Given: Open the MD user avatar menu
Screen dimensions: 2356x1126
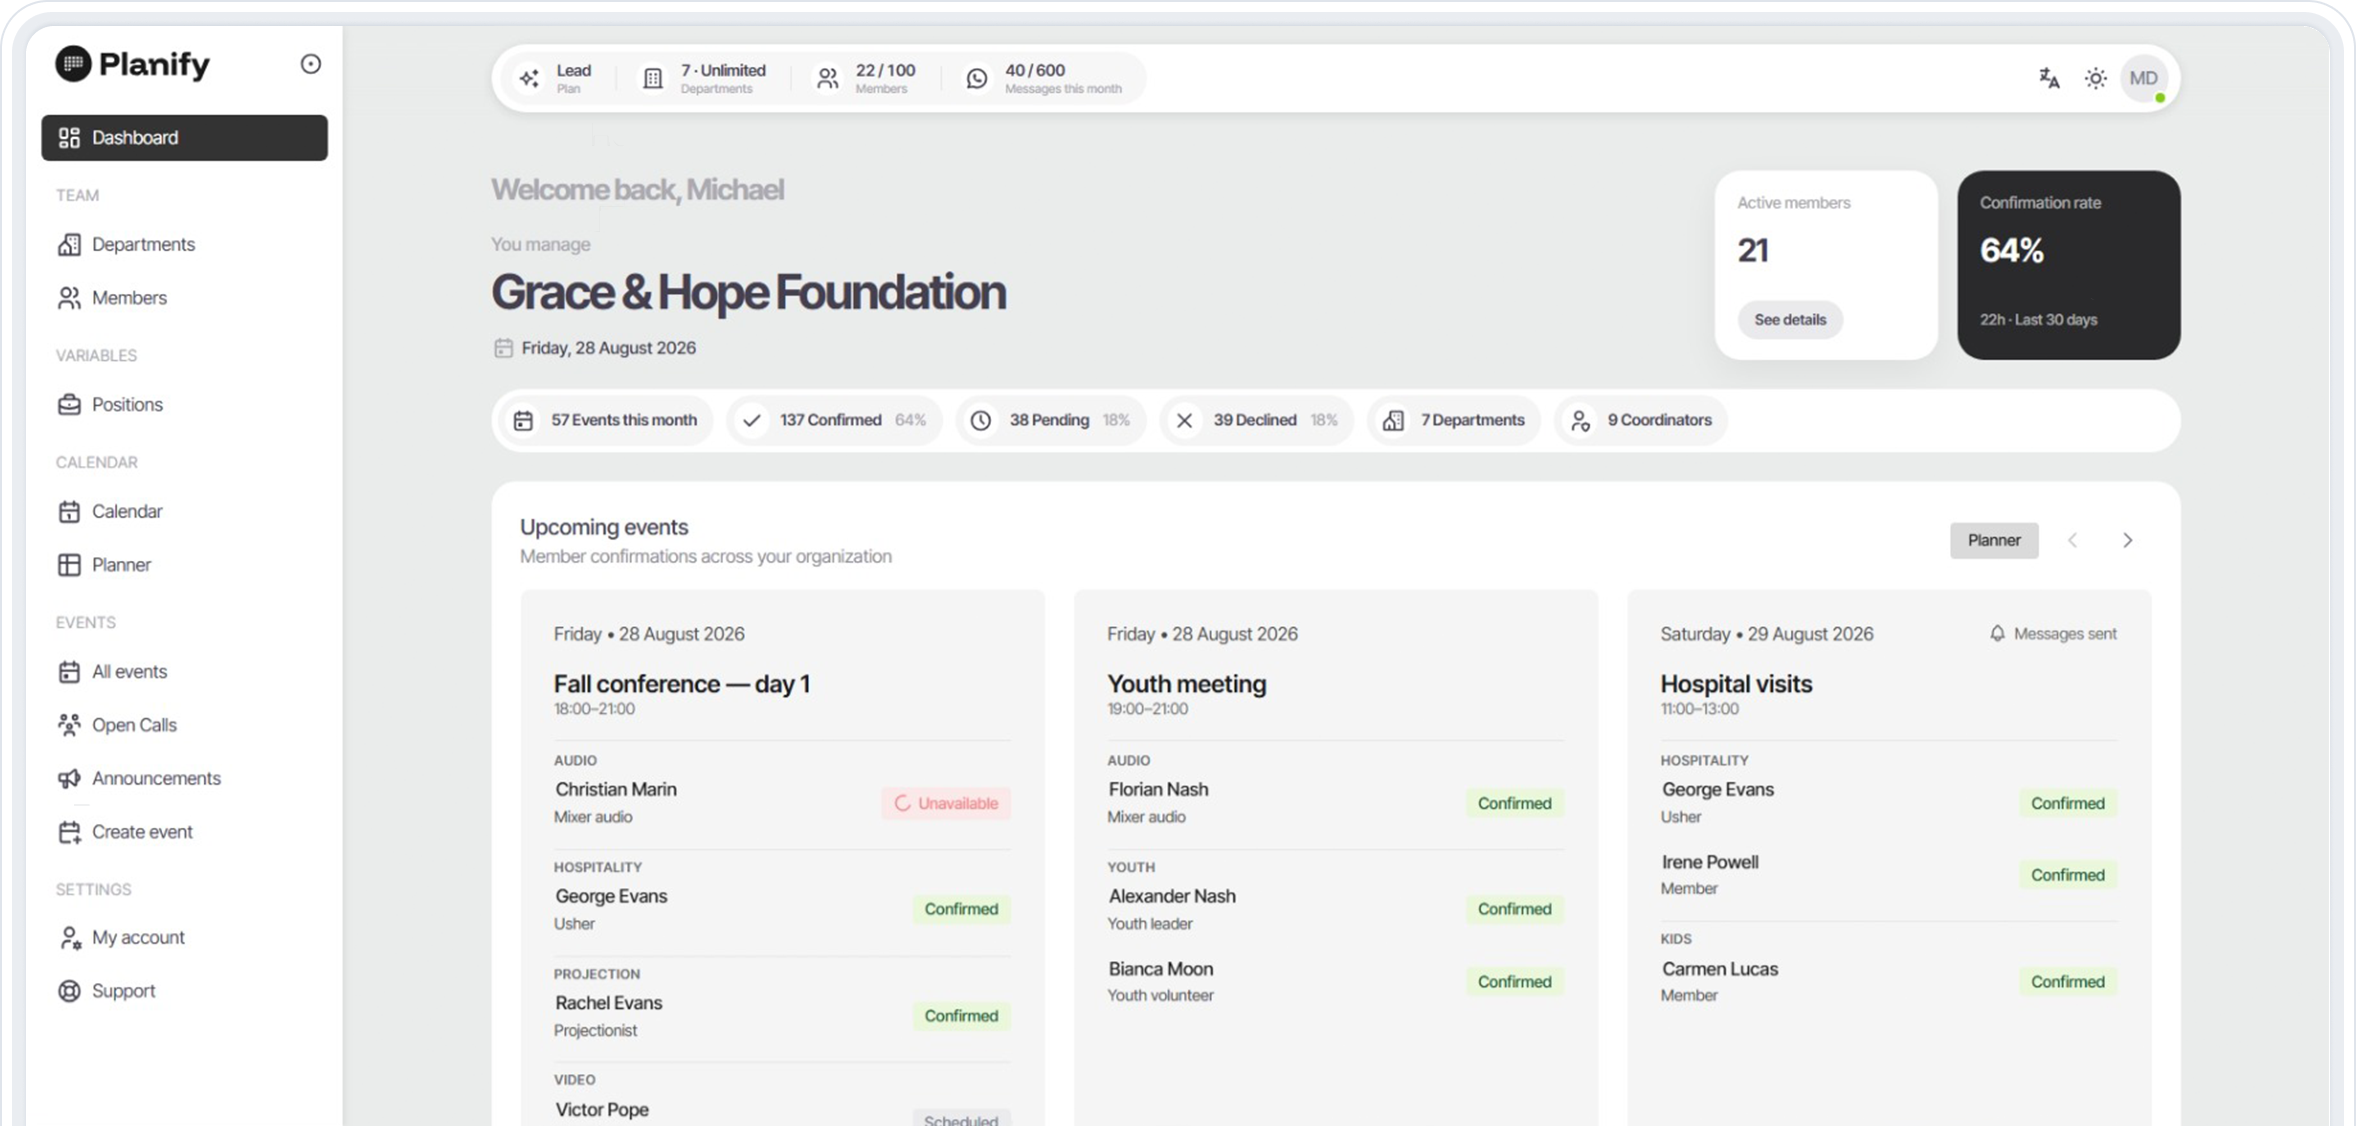Looking at the screenshot, I should [2143, 78].
